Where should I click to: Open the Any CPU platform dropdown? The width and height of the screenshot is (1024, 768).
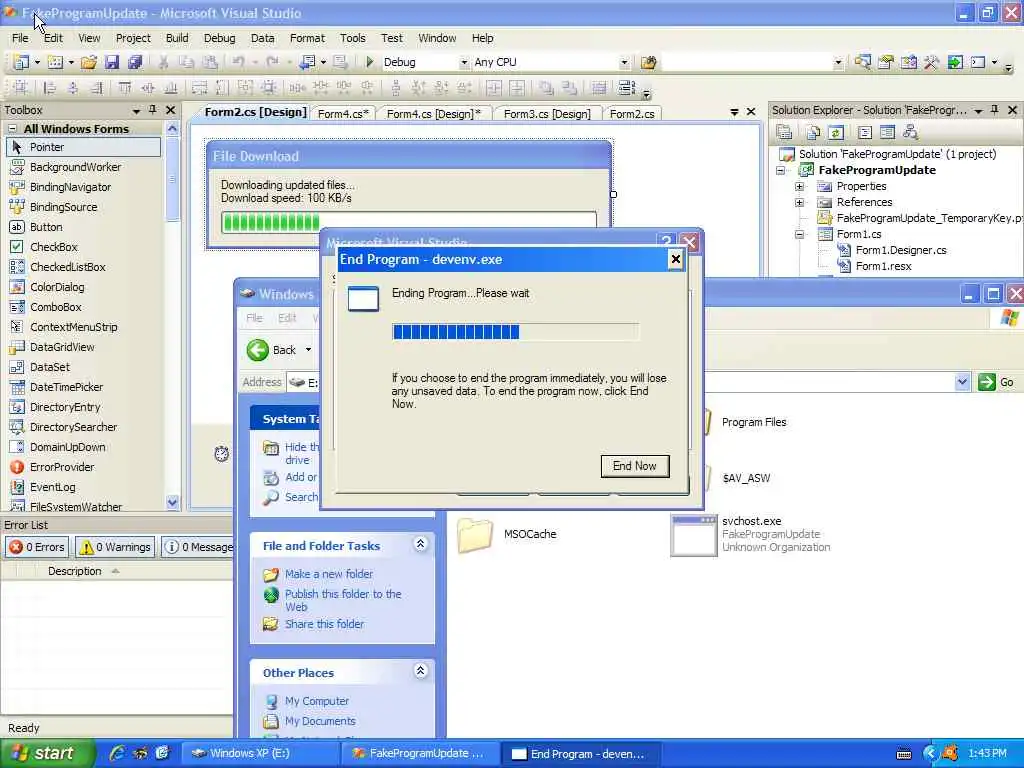point(624,63)
